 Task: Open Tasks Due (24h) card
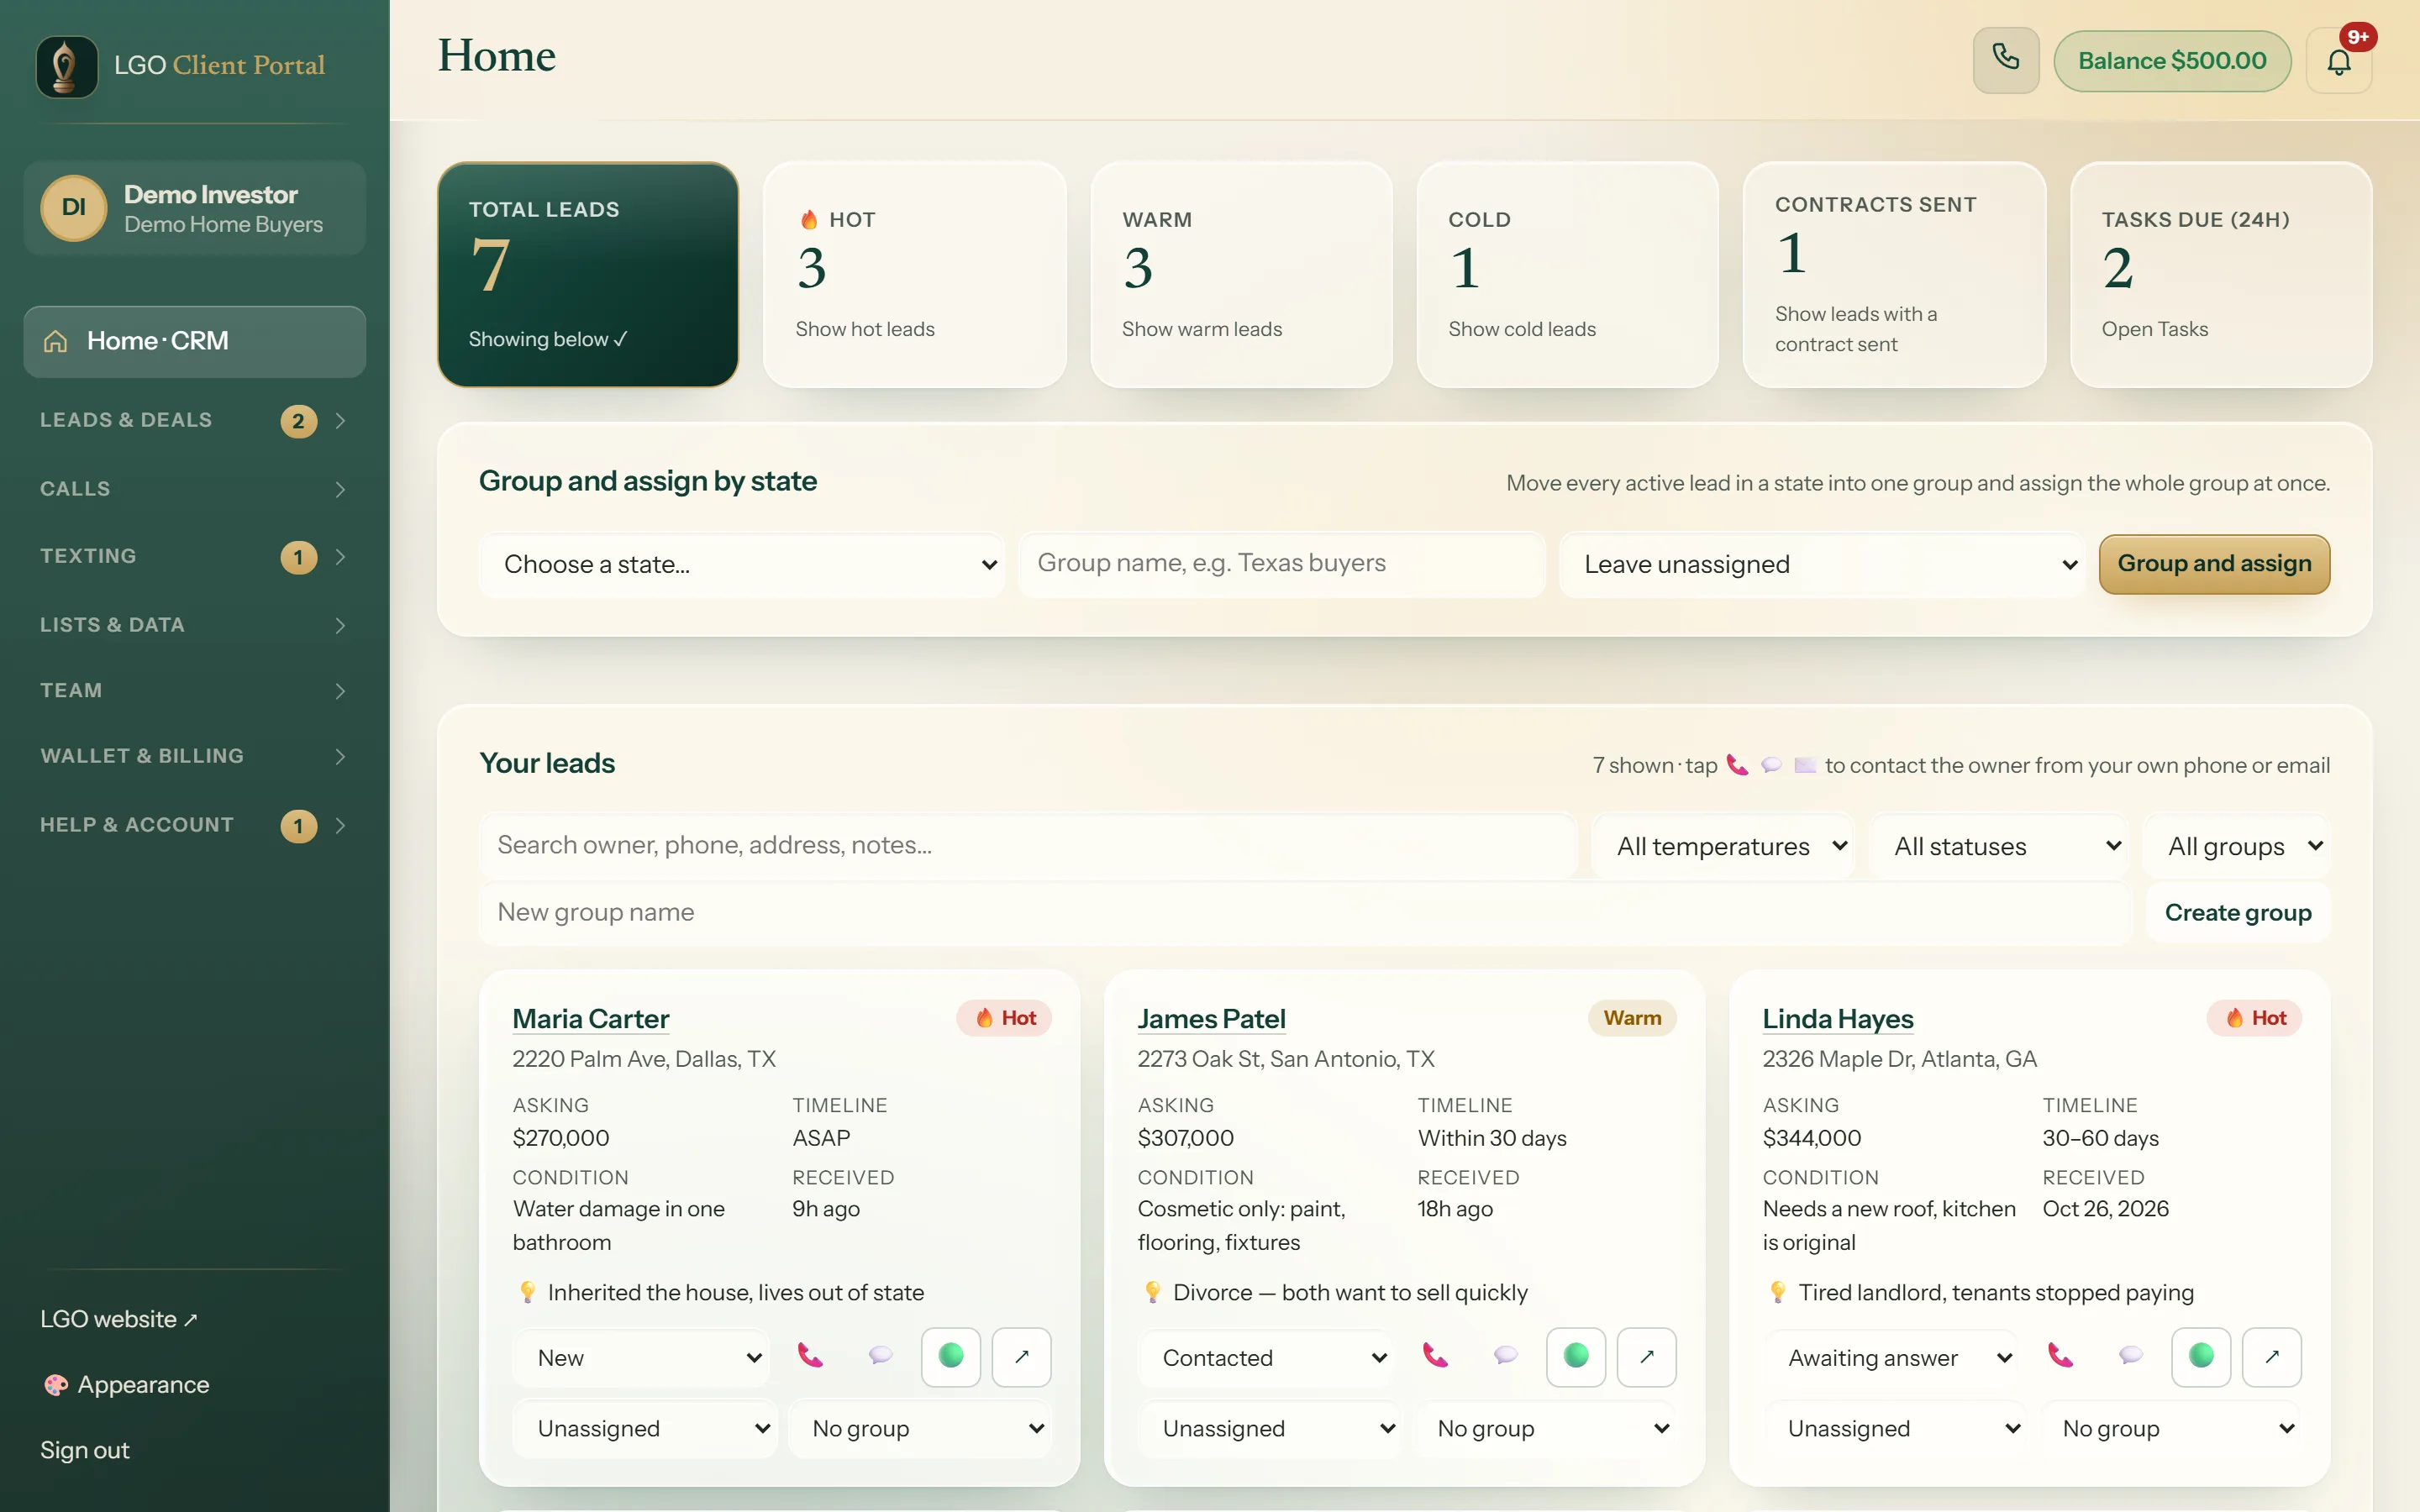(x=2220, y=275)
